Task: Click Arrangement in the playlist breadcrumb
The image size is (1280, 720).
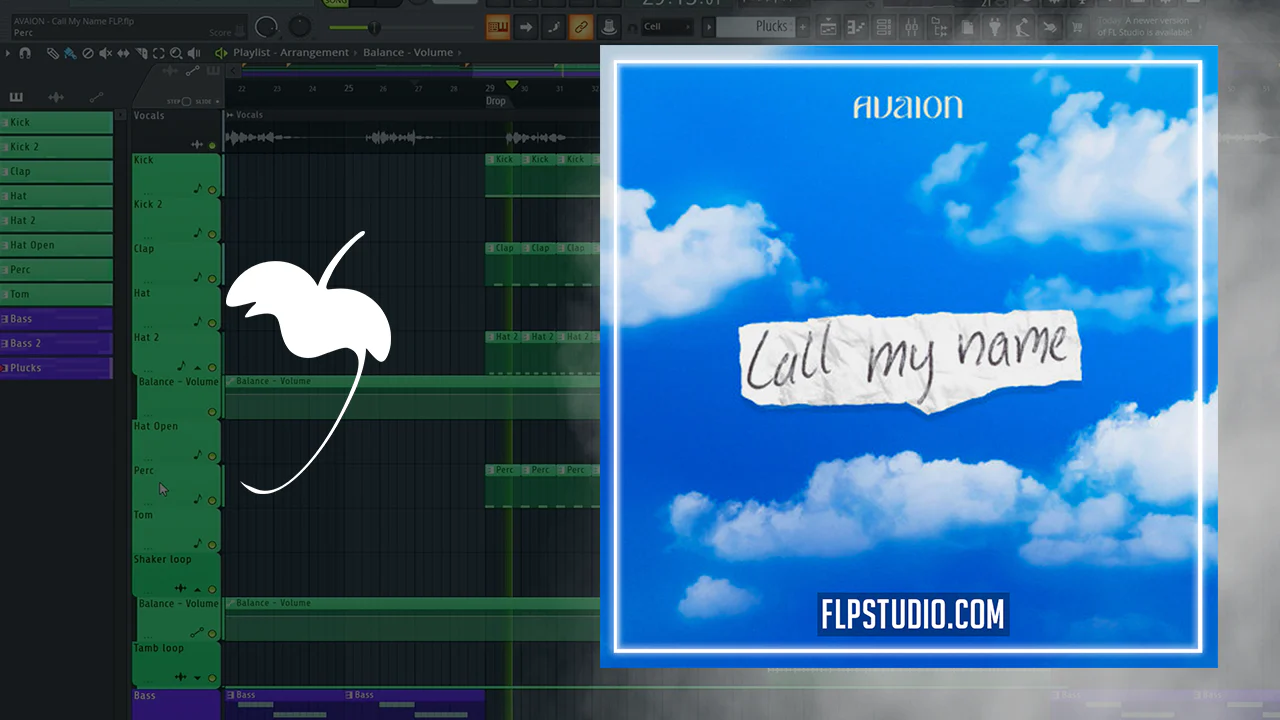Action: click(x=314, y=52)
